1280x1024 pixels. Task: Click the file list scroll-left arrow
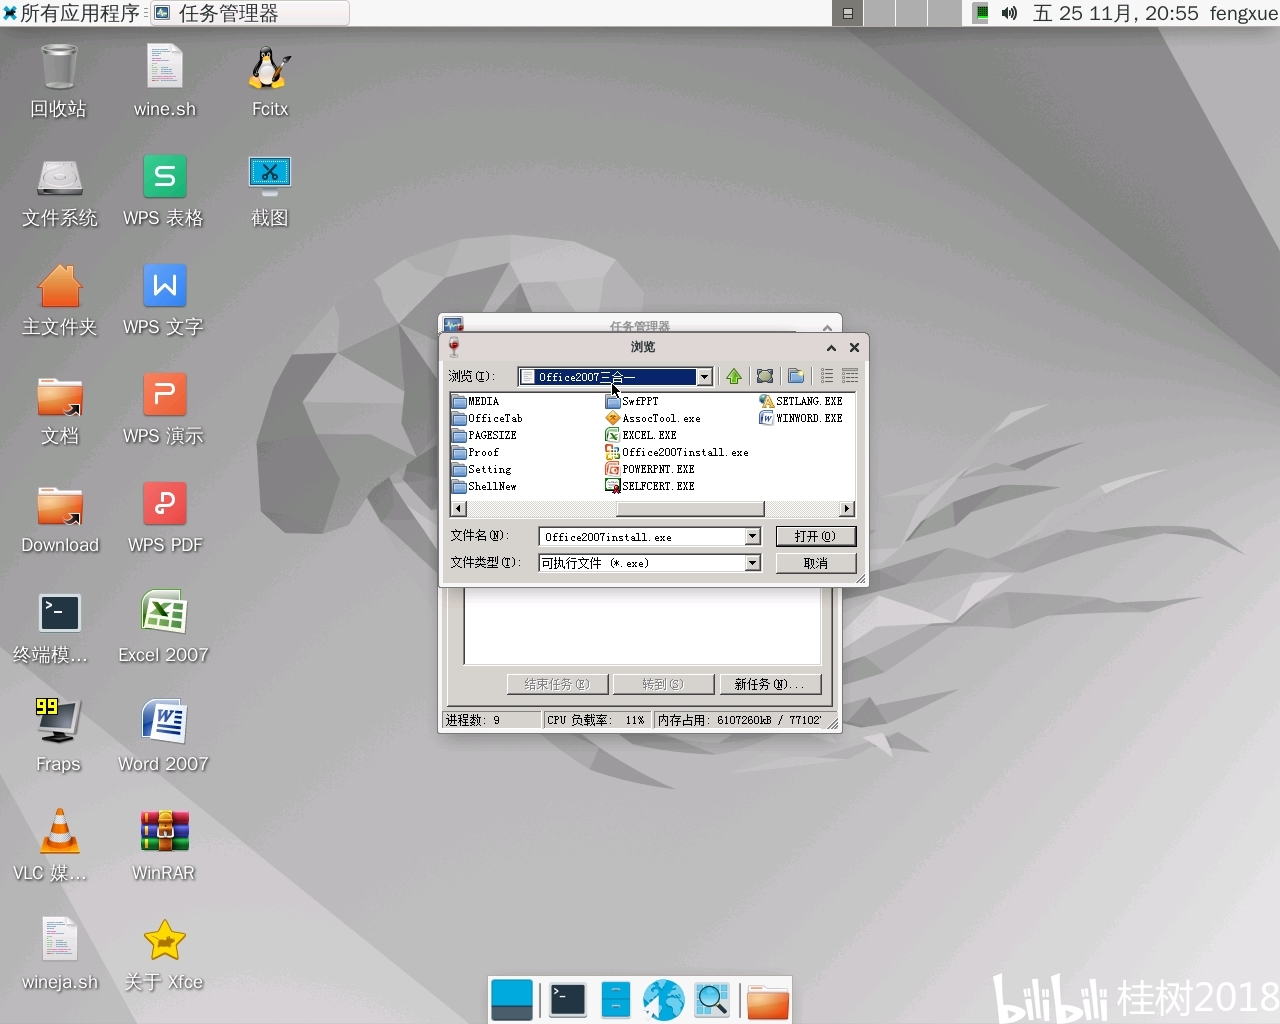[459, 509]
